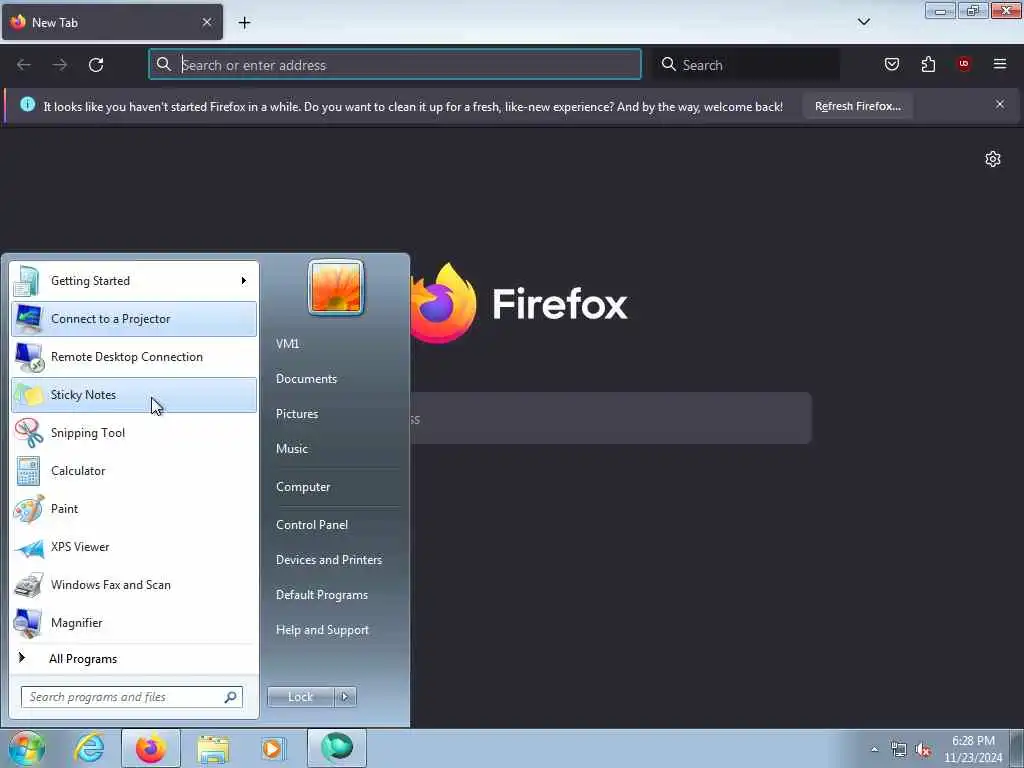Viewport: 1024px width, 768px height.
Task: Click Firefox taskbar icon
Action: pyautogui.click(x=151, y=748)
